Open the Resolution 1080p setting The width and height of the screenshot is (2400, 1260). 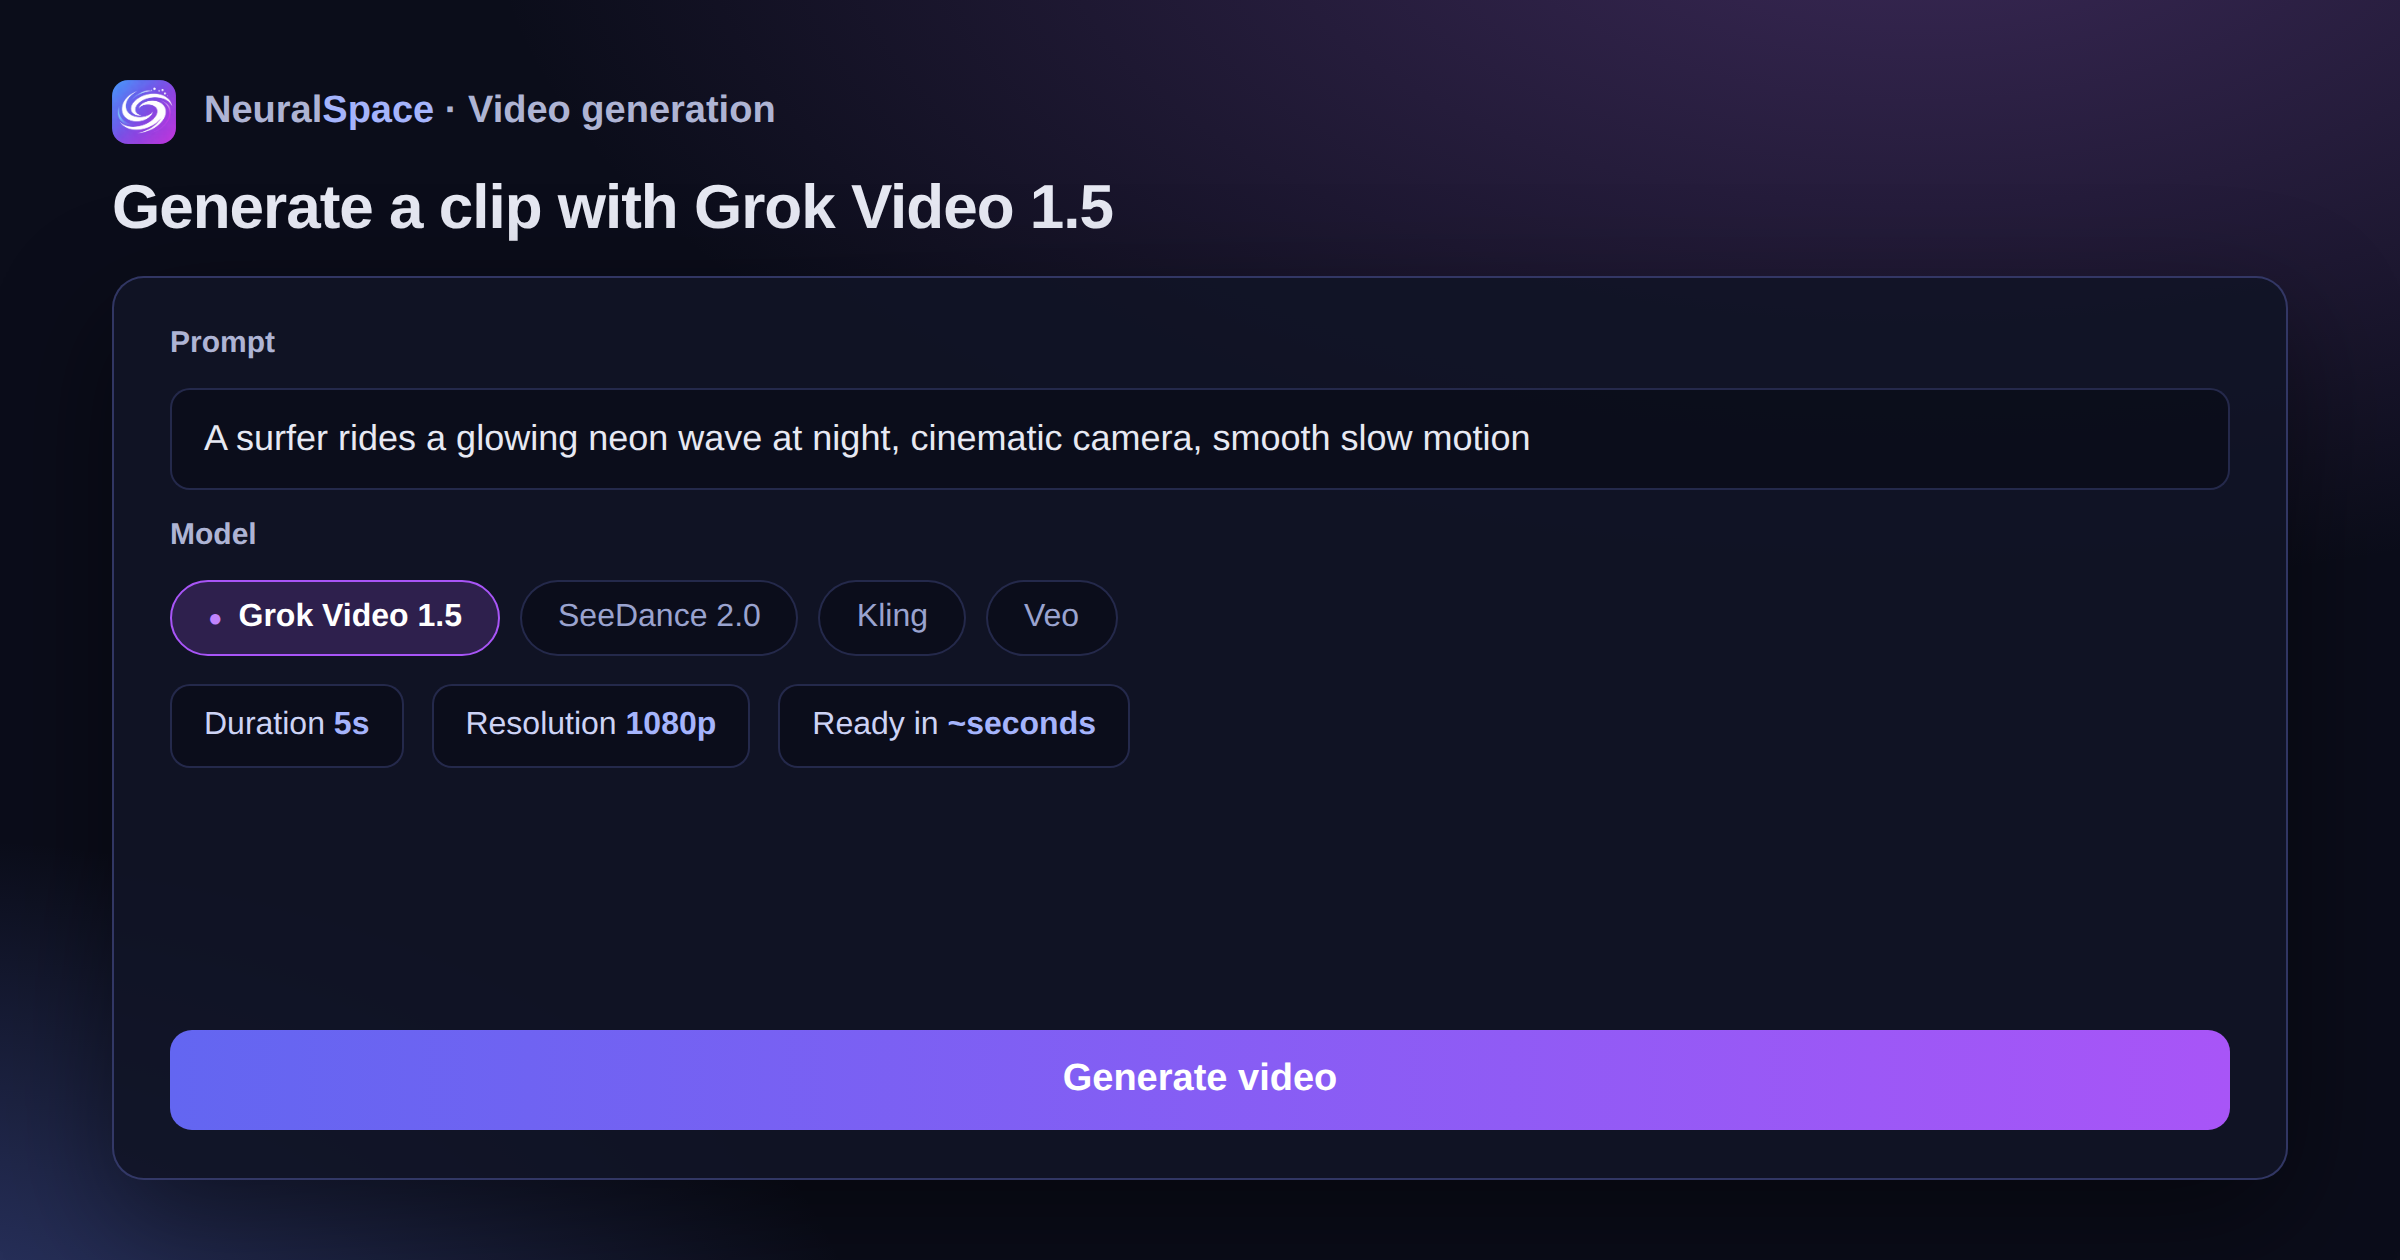(x=590, y=725)
